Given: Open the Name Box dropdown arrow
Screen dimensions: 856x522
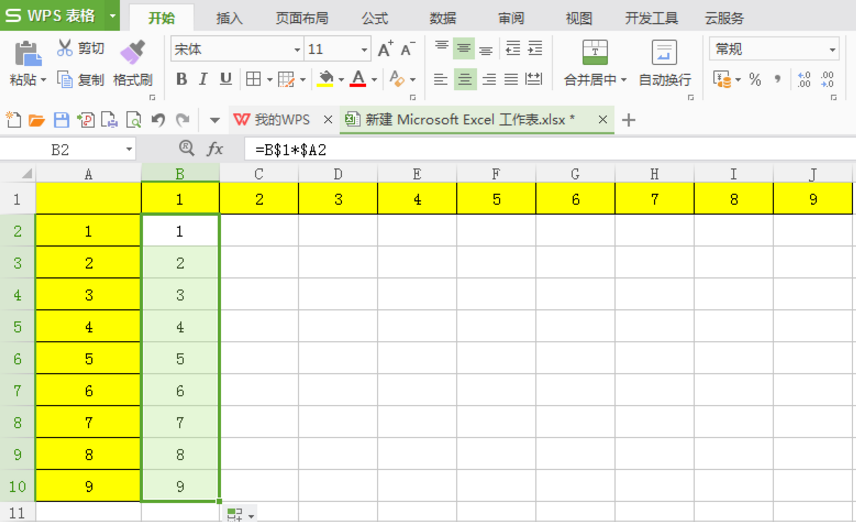Looking at the screenshot, I should tap(129, 149).
